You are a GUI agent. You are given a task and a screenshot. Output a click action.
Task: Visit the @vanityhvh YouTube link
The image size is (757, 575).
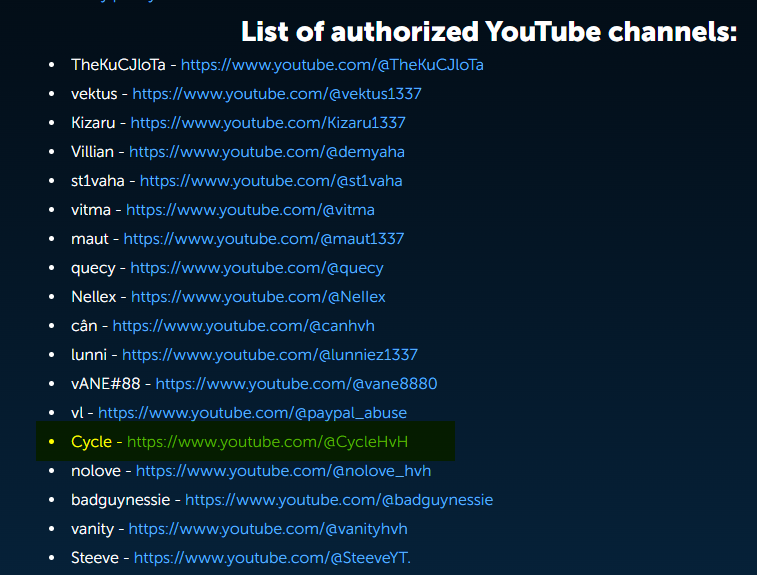(x=268, y=529)
